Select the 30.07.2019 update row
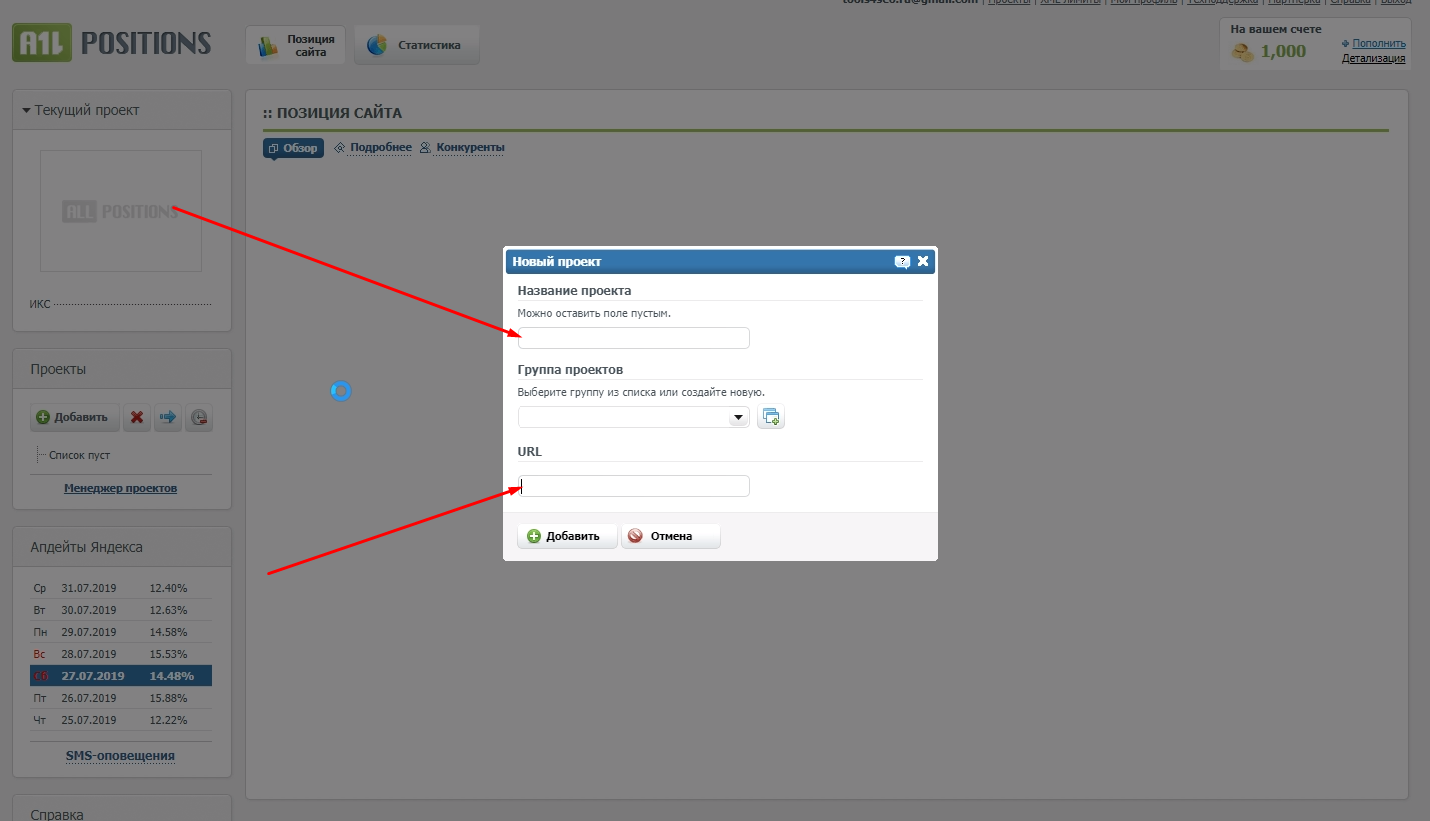 click(121, 610)
